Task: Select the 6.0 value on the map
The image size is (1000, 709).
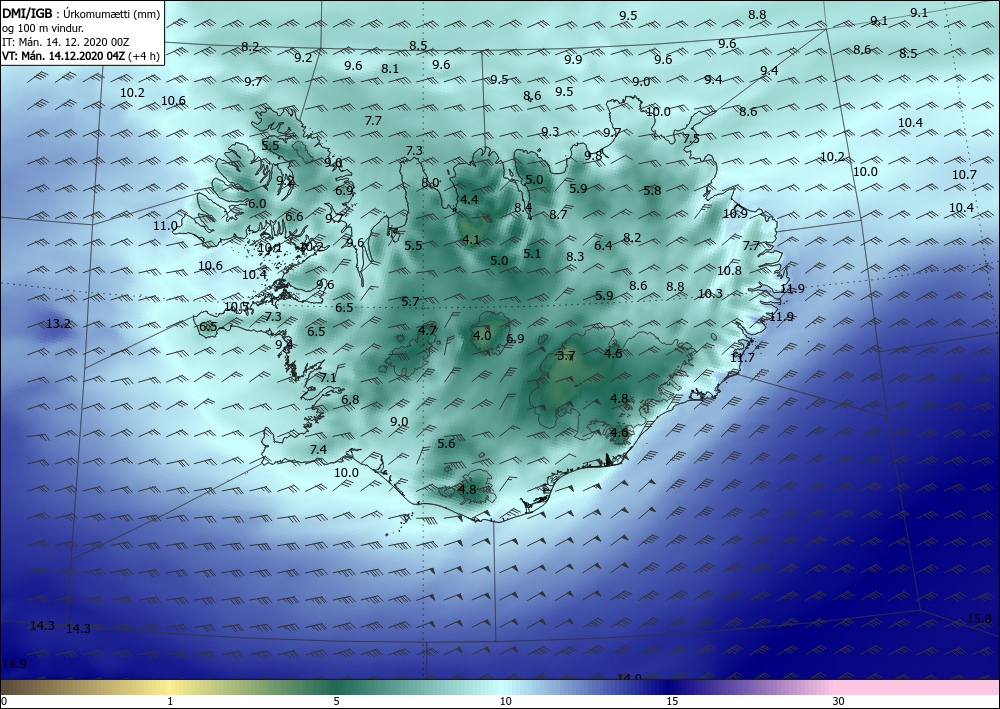Action: pos(257,204)
